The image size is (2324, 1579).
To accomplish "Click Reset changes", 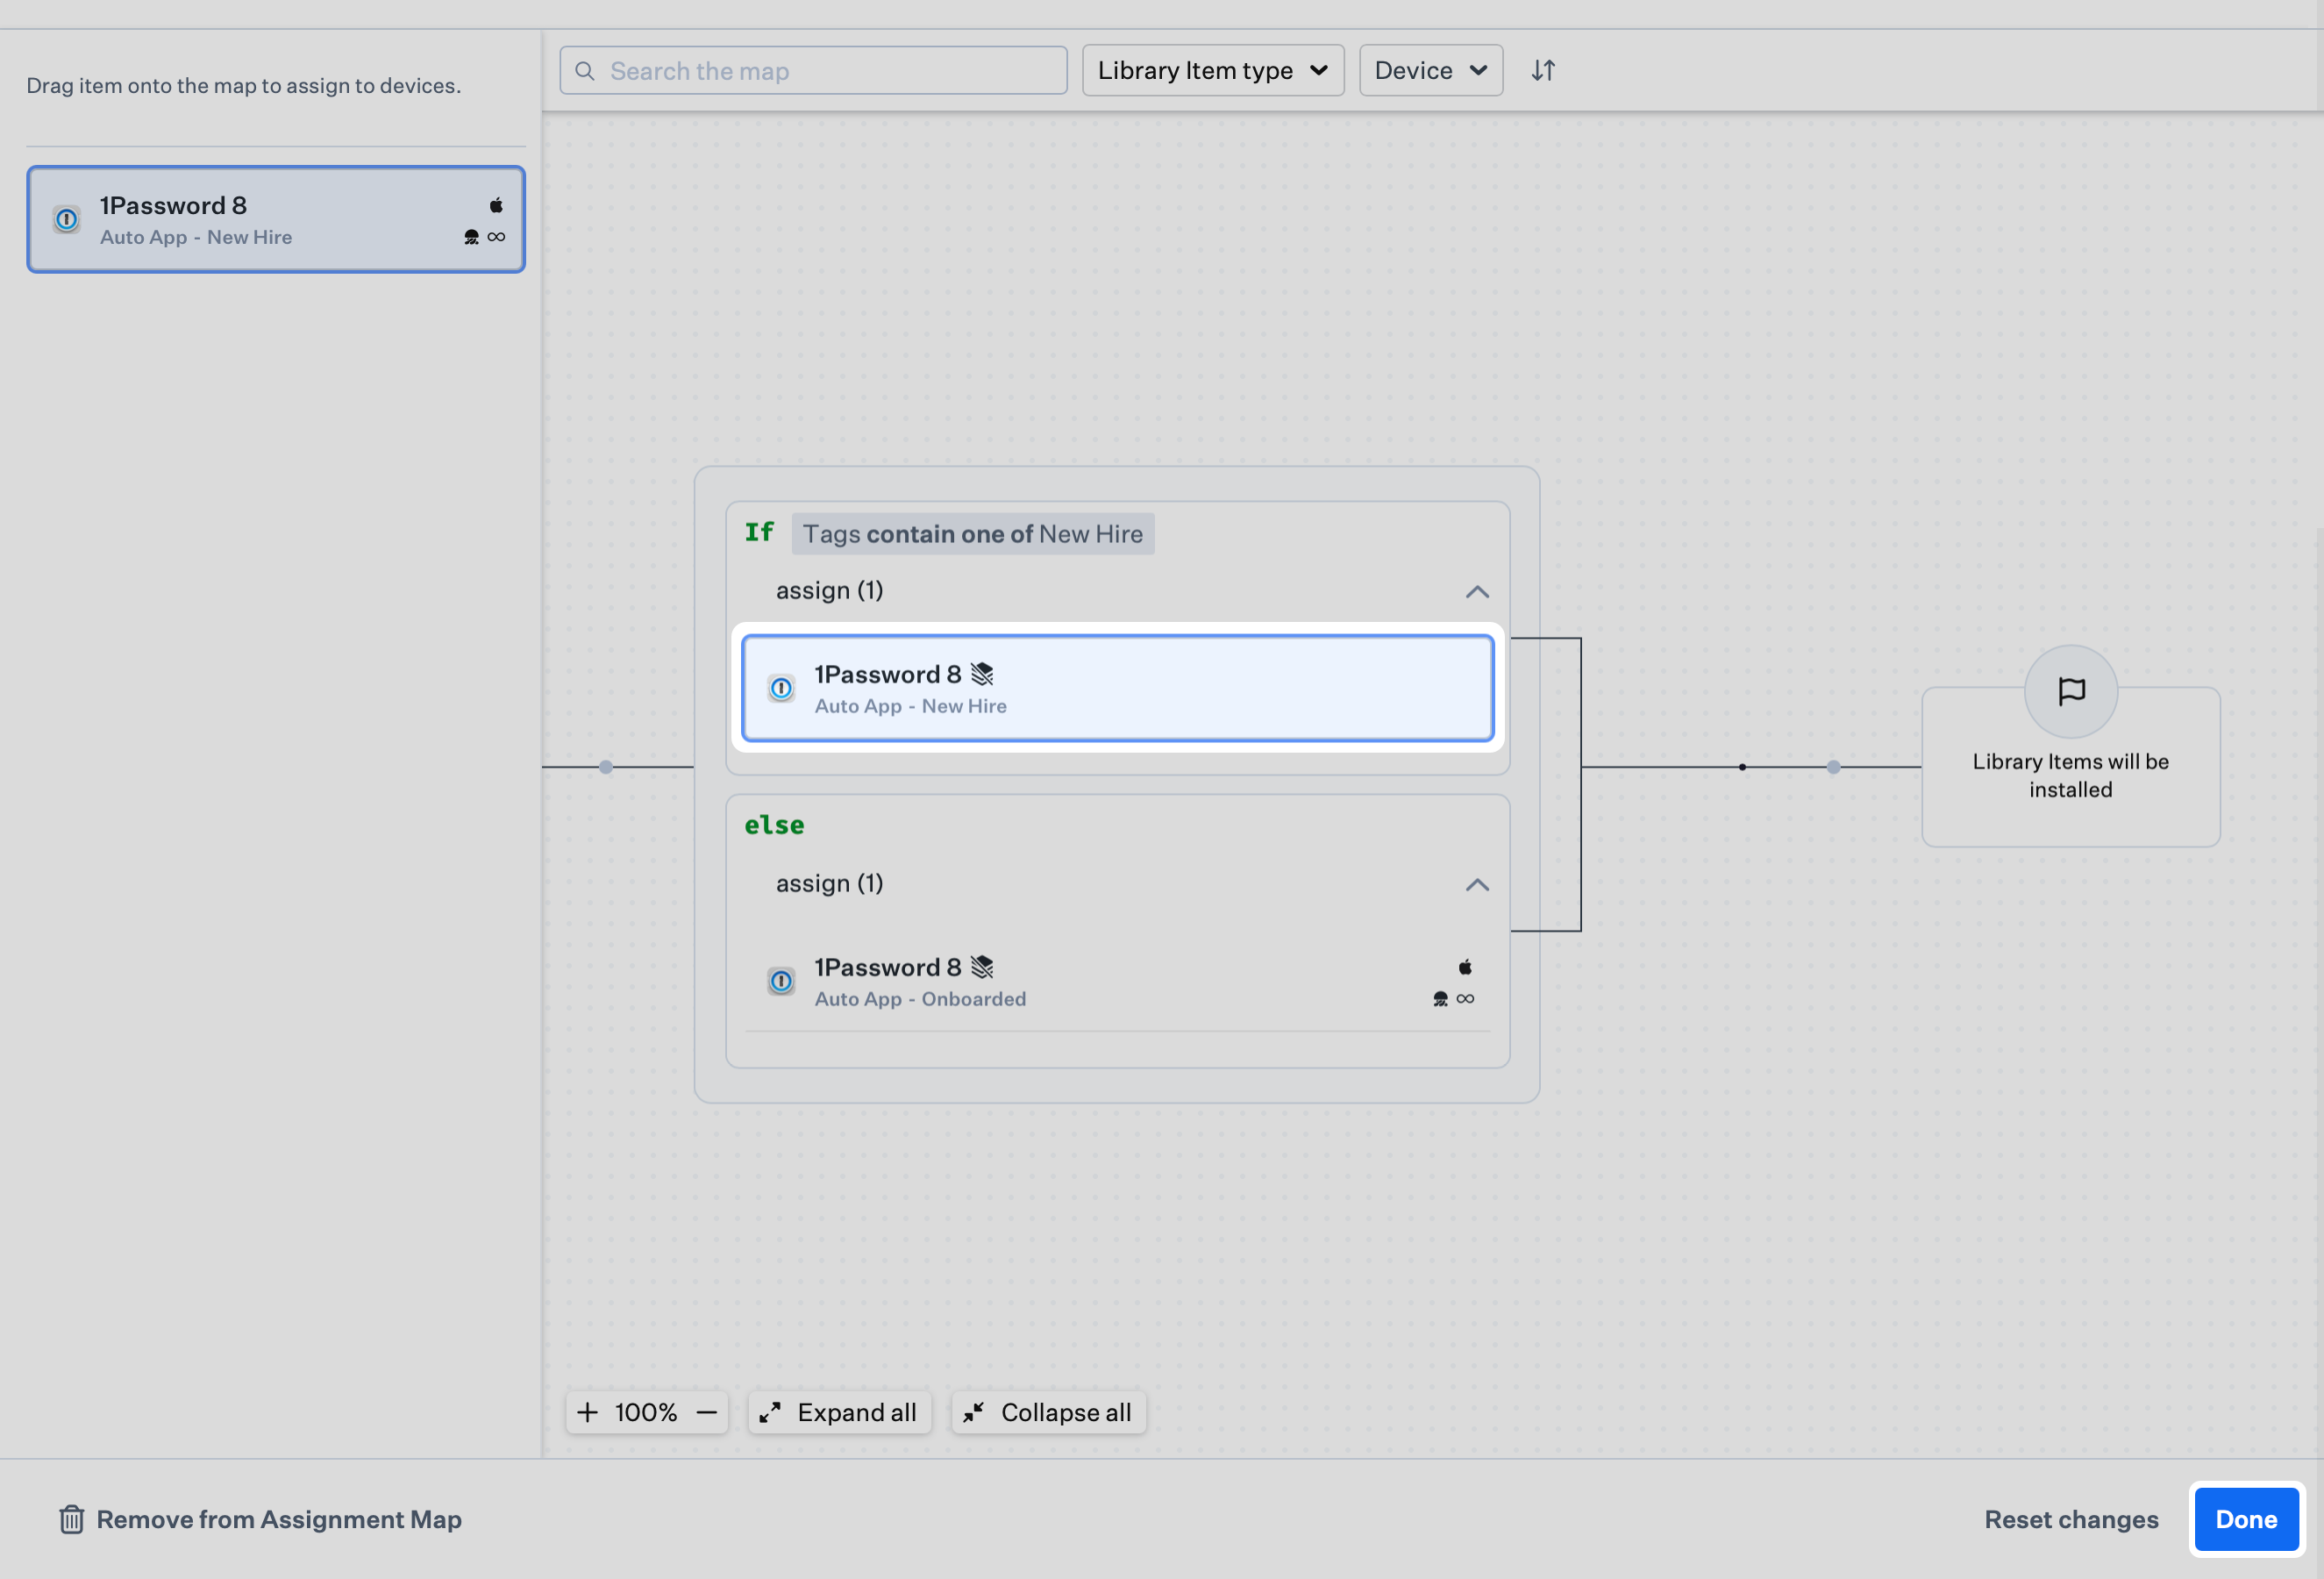I will [2071, 1519].
